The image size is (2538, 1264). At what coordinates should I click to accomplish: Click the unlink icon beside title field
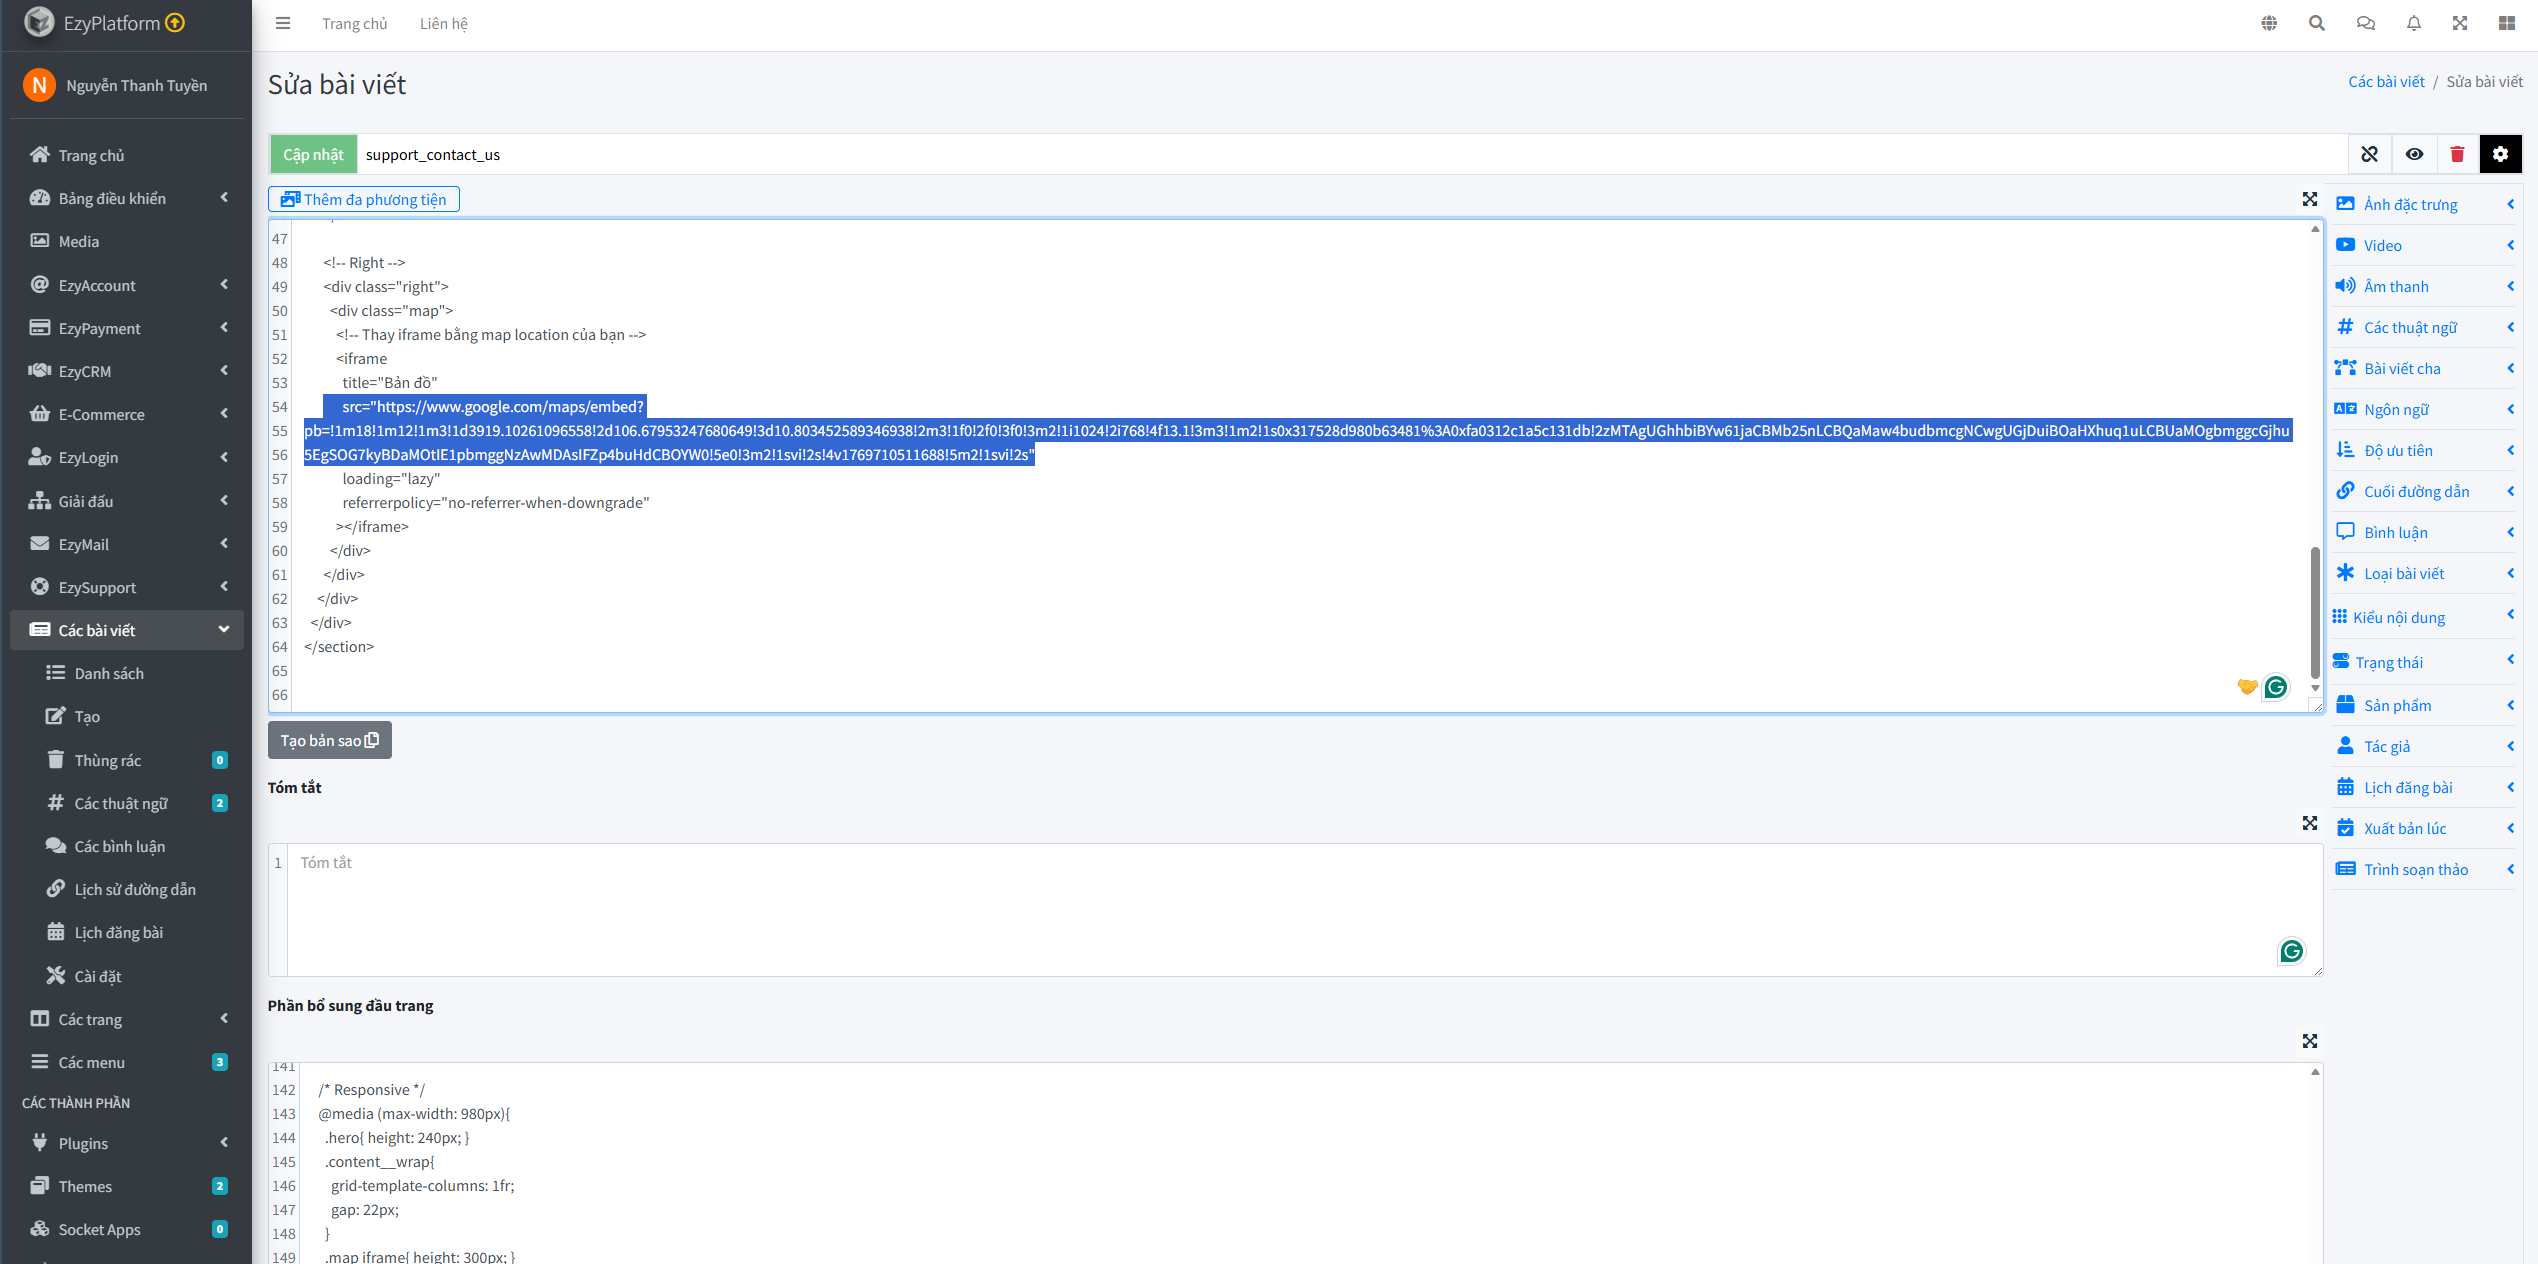click(x=2369, y=154)
